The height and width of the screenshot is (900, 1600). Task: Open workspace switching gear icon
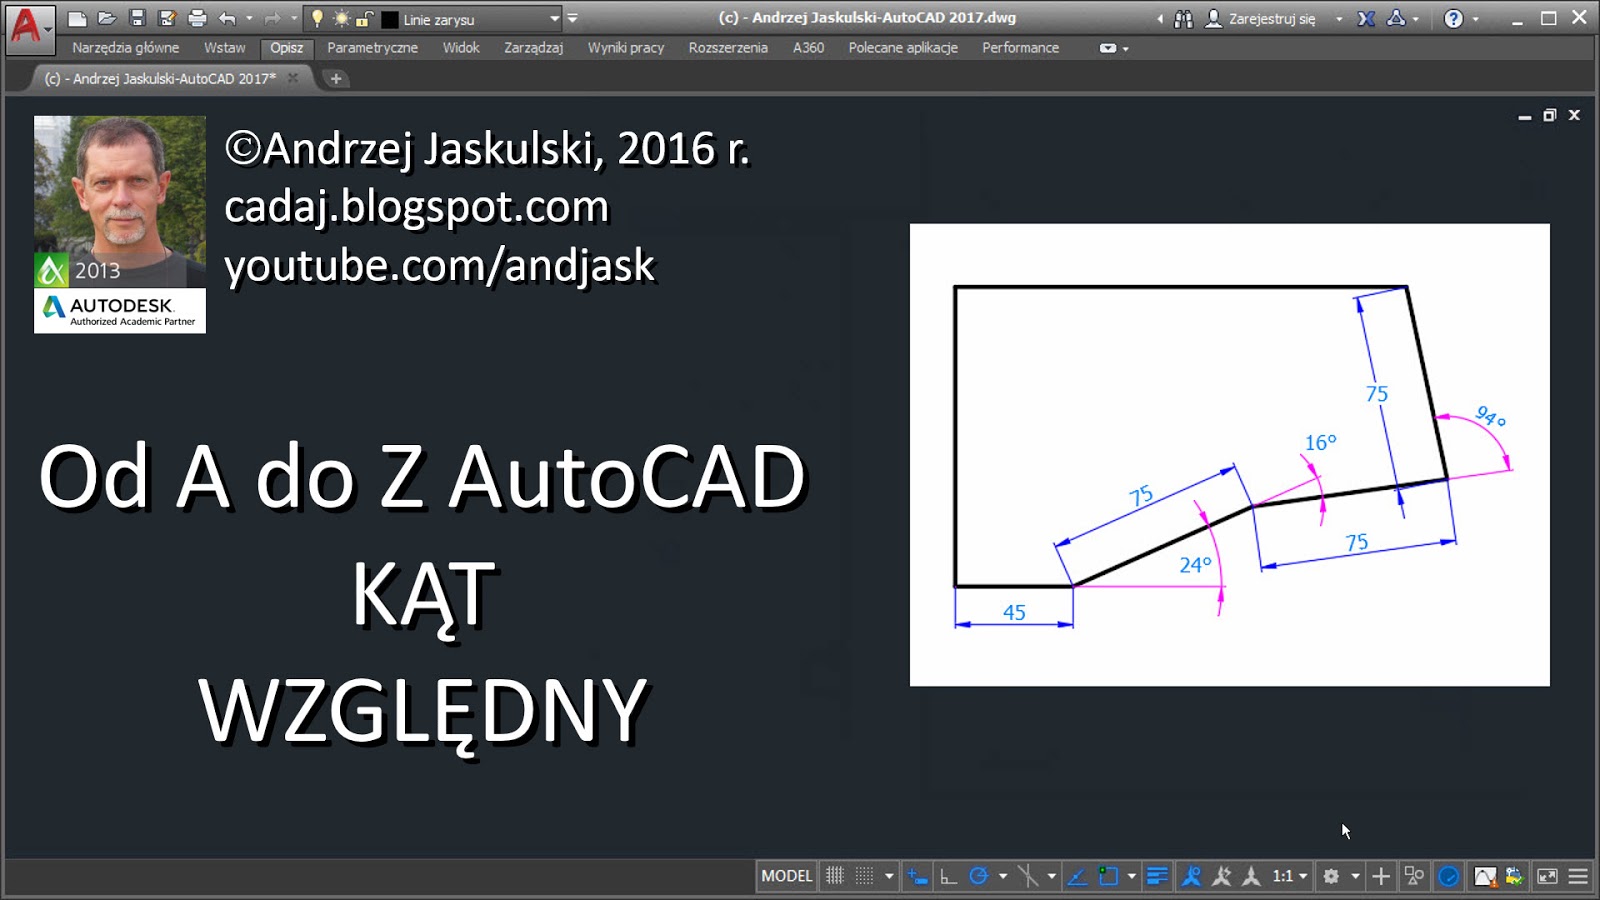(1331, 876)
